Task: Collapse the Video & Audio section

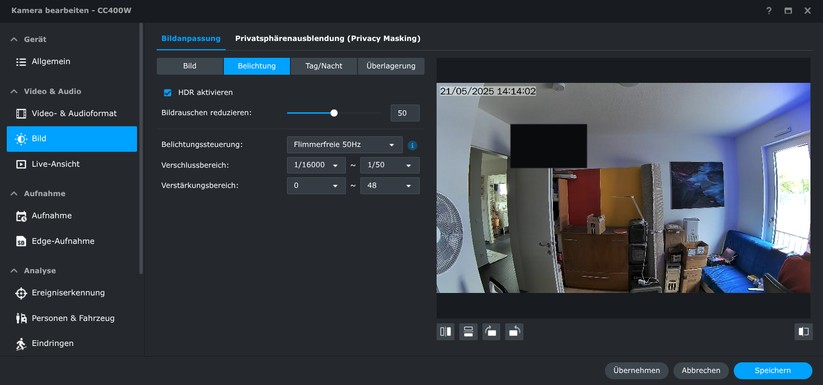Action: [x=14, y=91]
